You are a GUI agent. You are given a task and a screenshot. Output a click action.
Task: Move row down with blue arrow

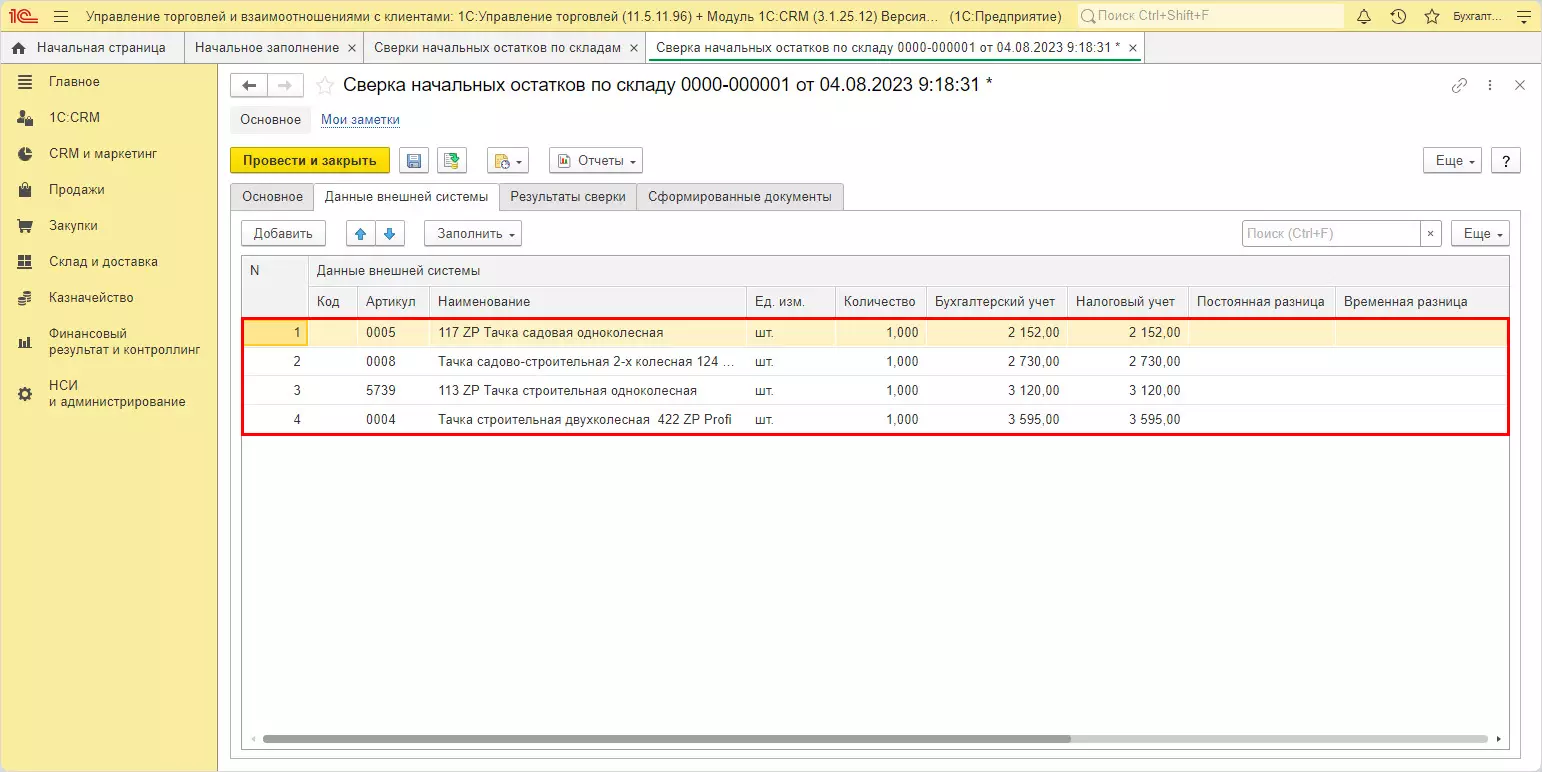[x=390, y=234]
